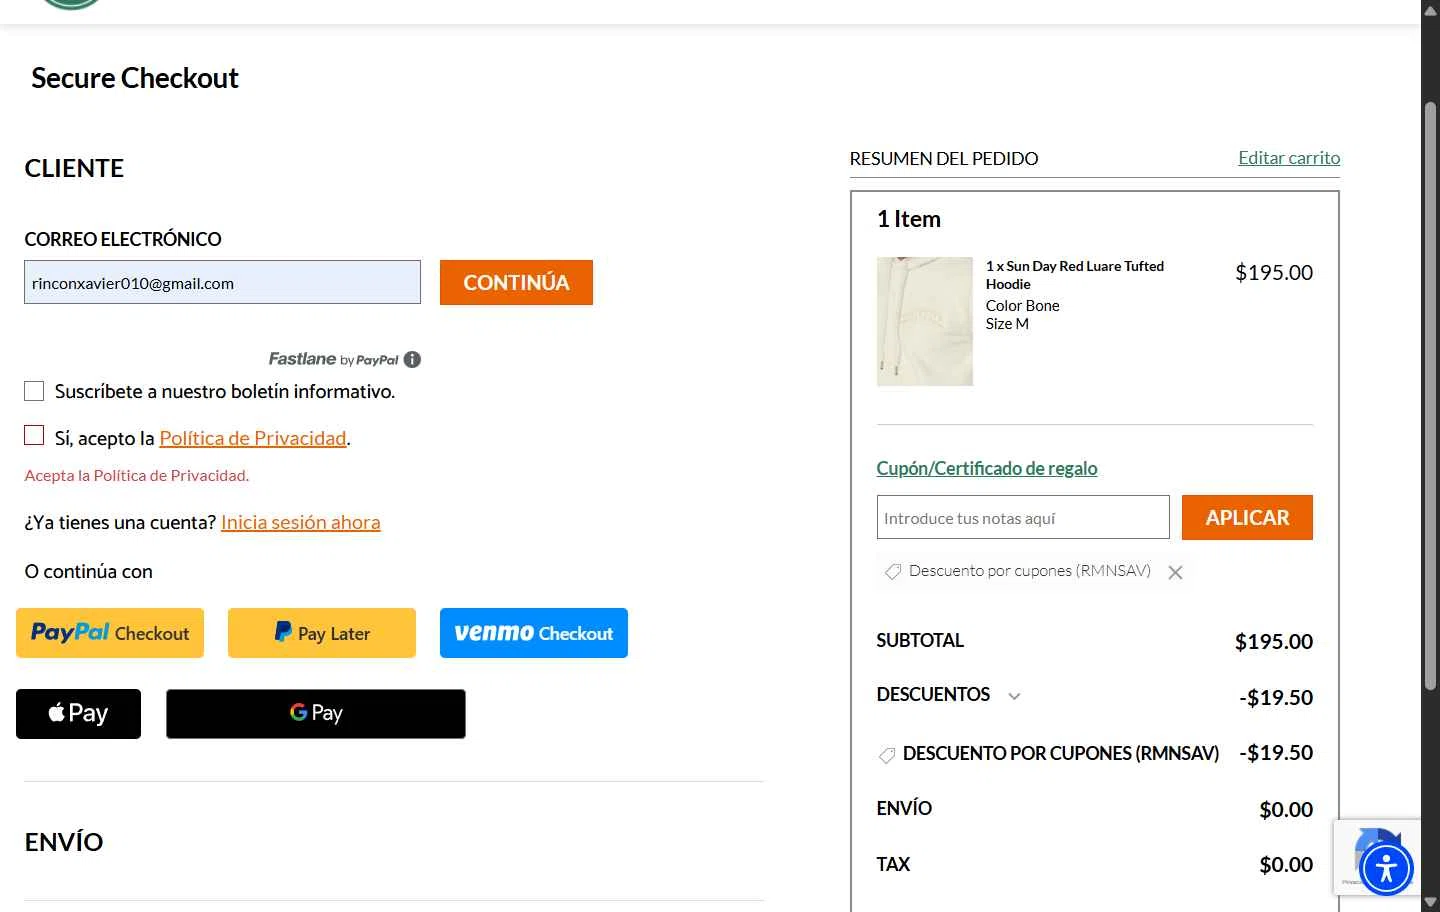The image size is (1440, 912).
Task: Select the Venmo Checkout button
Action: [534, 633]
